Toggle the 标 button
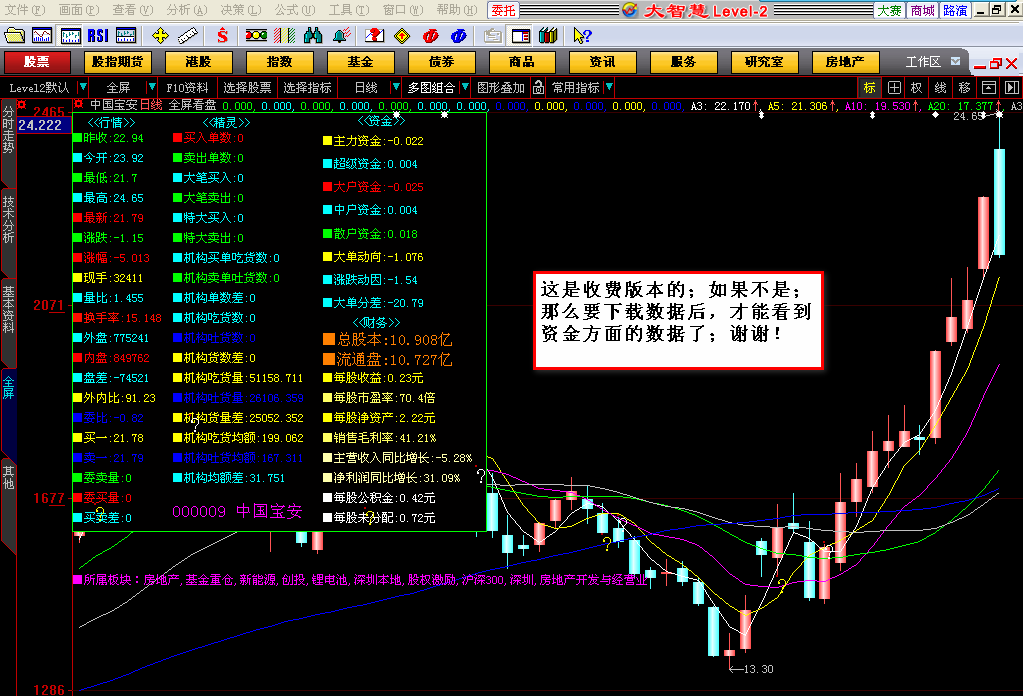Screen dimensions: 1023x696 click(869, 87)
